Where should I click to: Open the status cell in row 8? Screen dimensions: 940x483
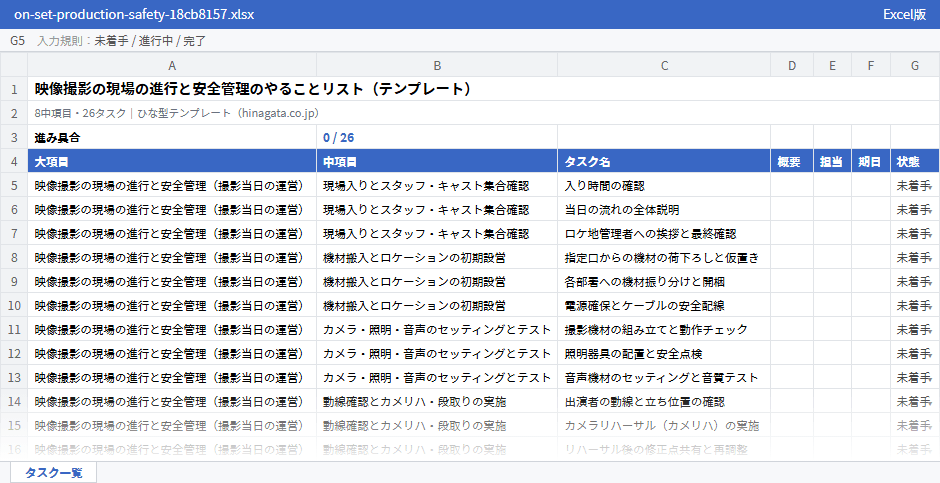tap(915, 258)
